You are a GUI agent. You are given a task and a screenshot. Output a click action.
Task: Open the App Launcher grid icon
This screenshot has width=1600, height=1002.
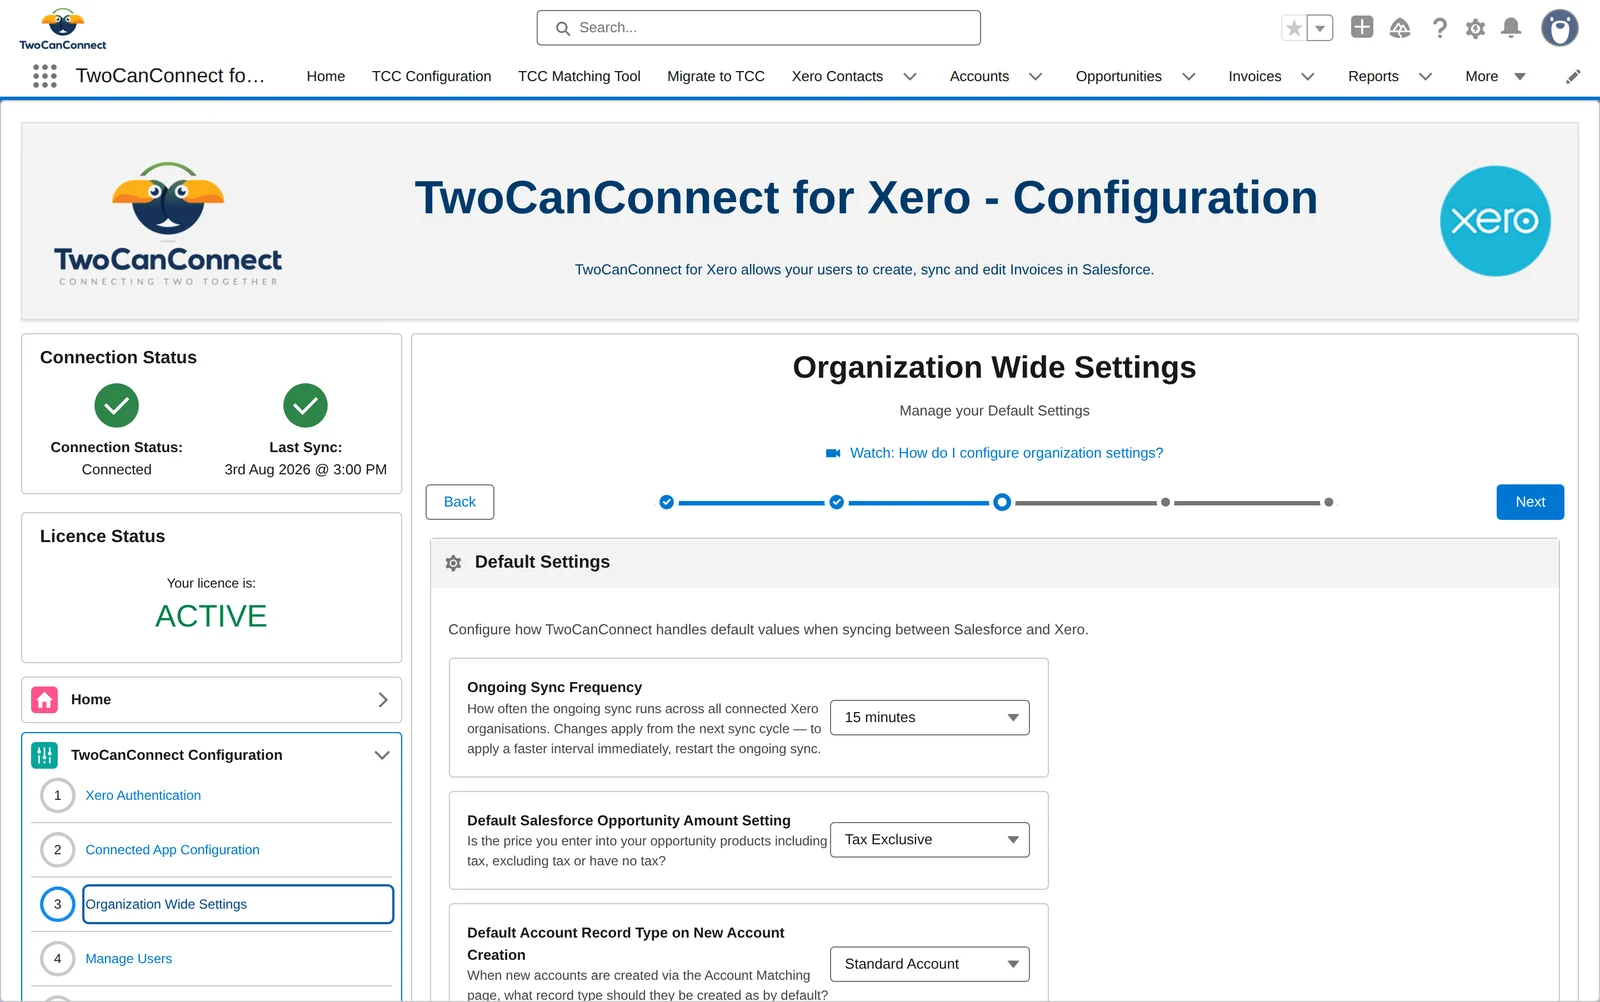pos(45,76)
